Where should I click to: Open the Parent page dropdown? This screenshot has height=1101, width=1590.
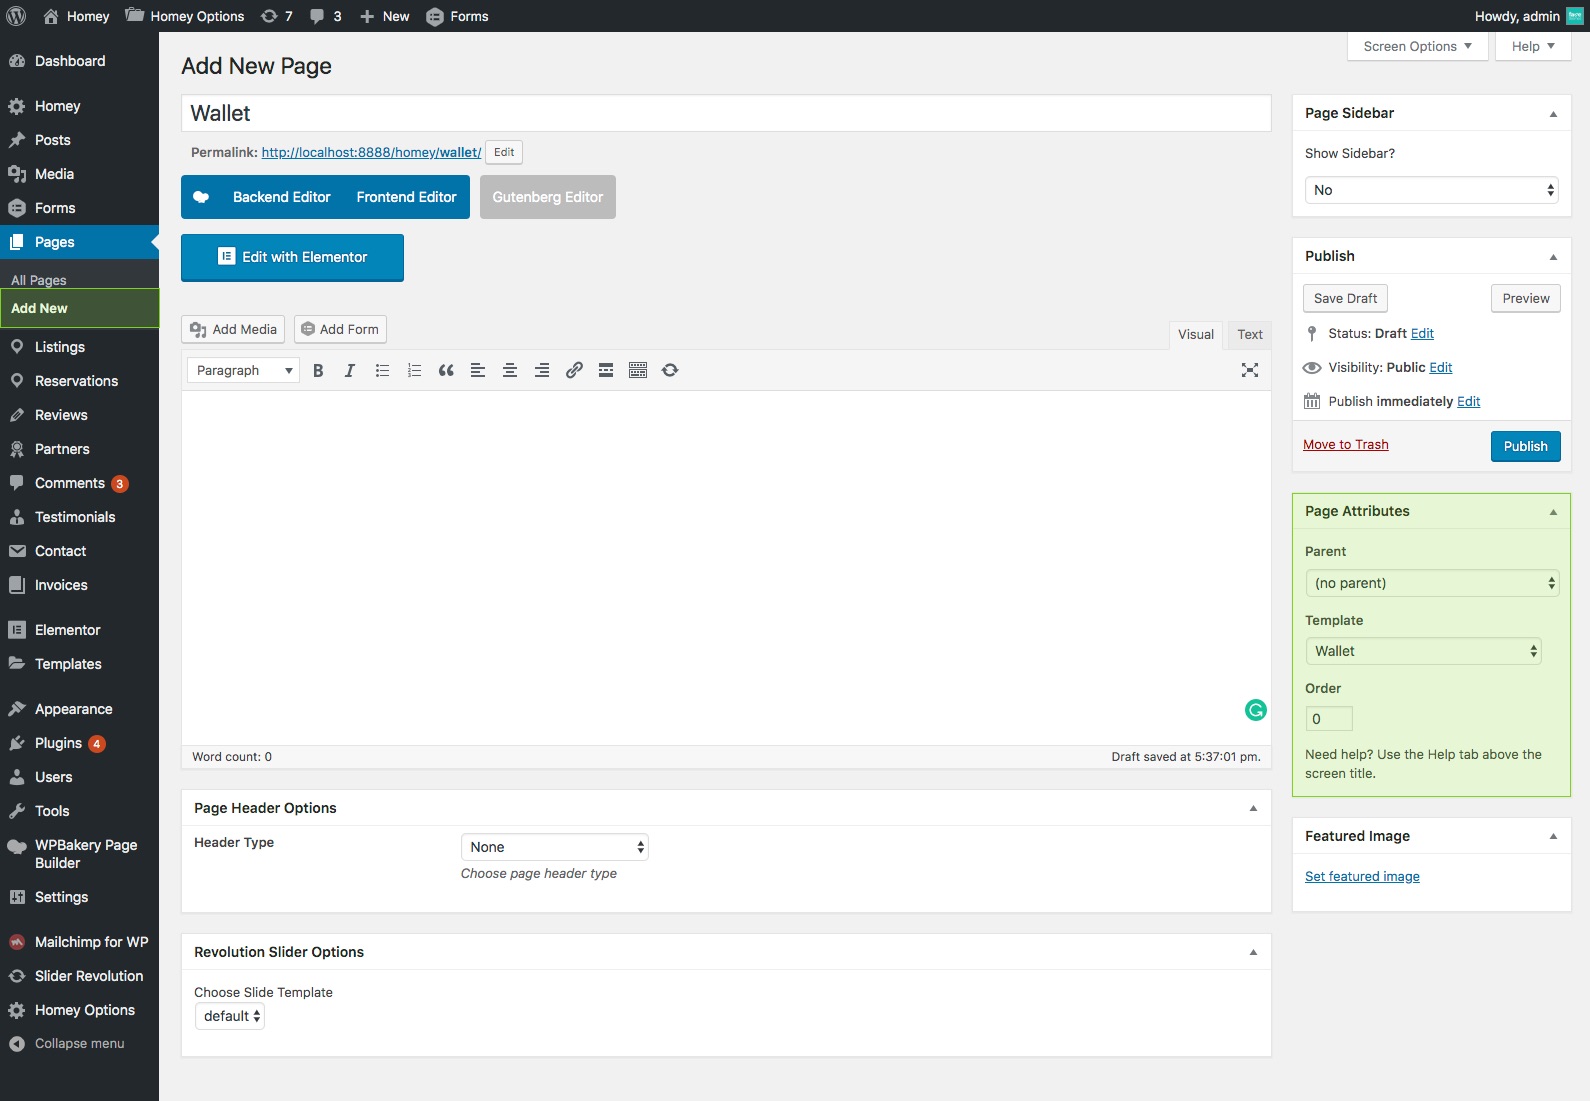[1432, 583]
